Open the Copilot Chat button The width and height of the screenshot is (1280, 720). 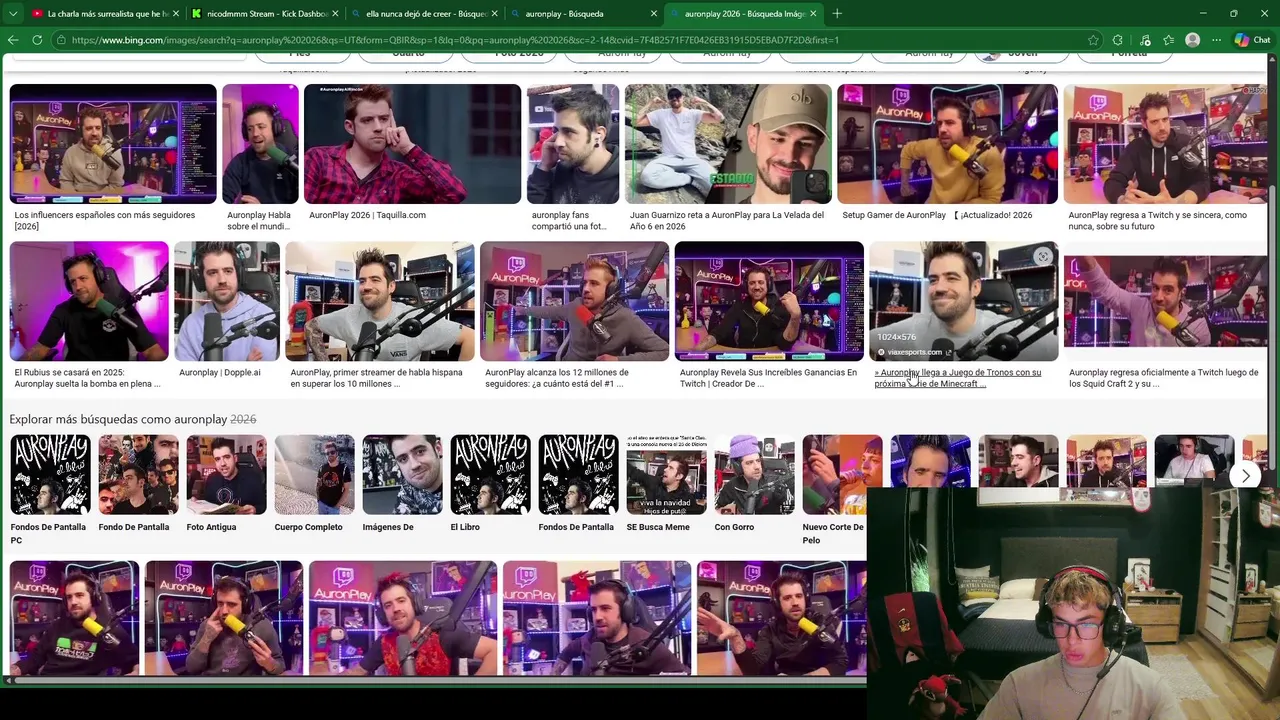click(x=1253, y=40)
